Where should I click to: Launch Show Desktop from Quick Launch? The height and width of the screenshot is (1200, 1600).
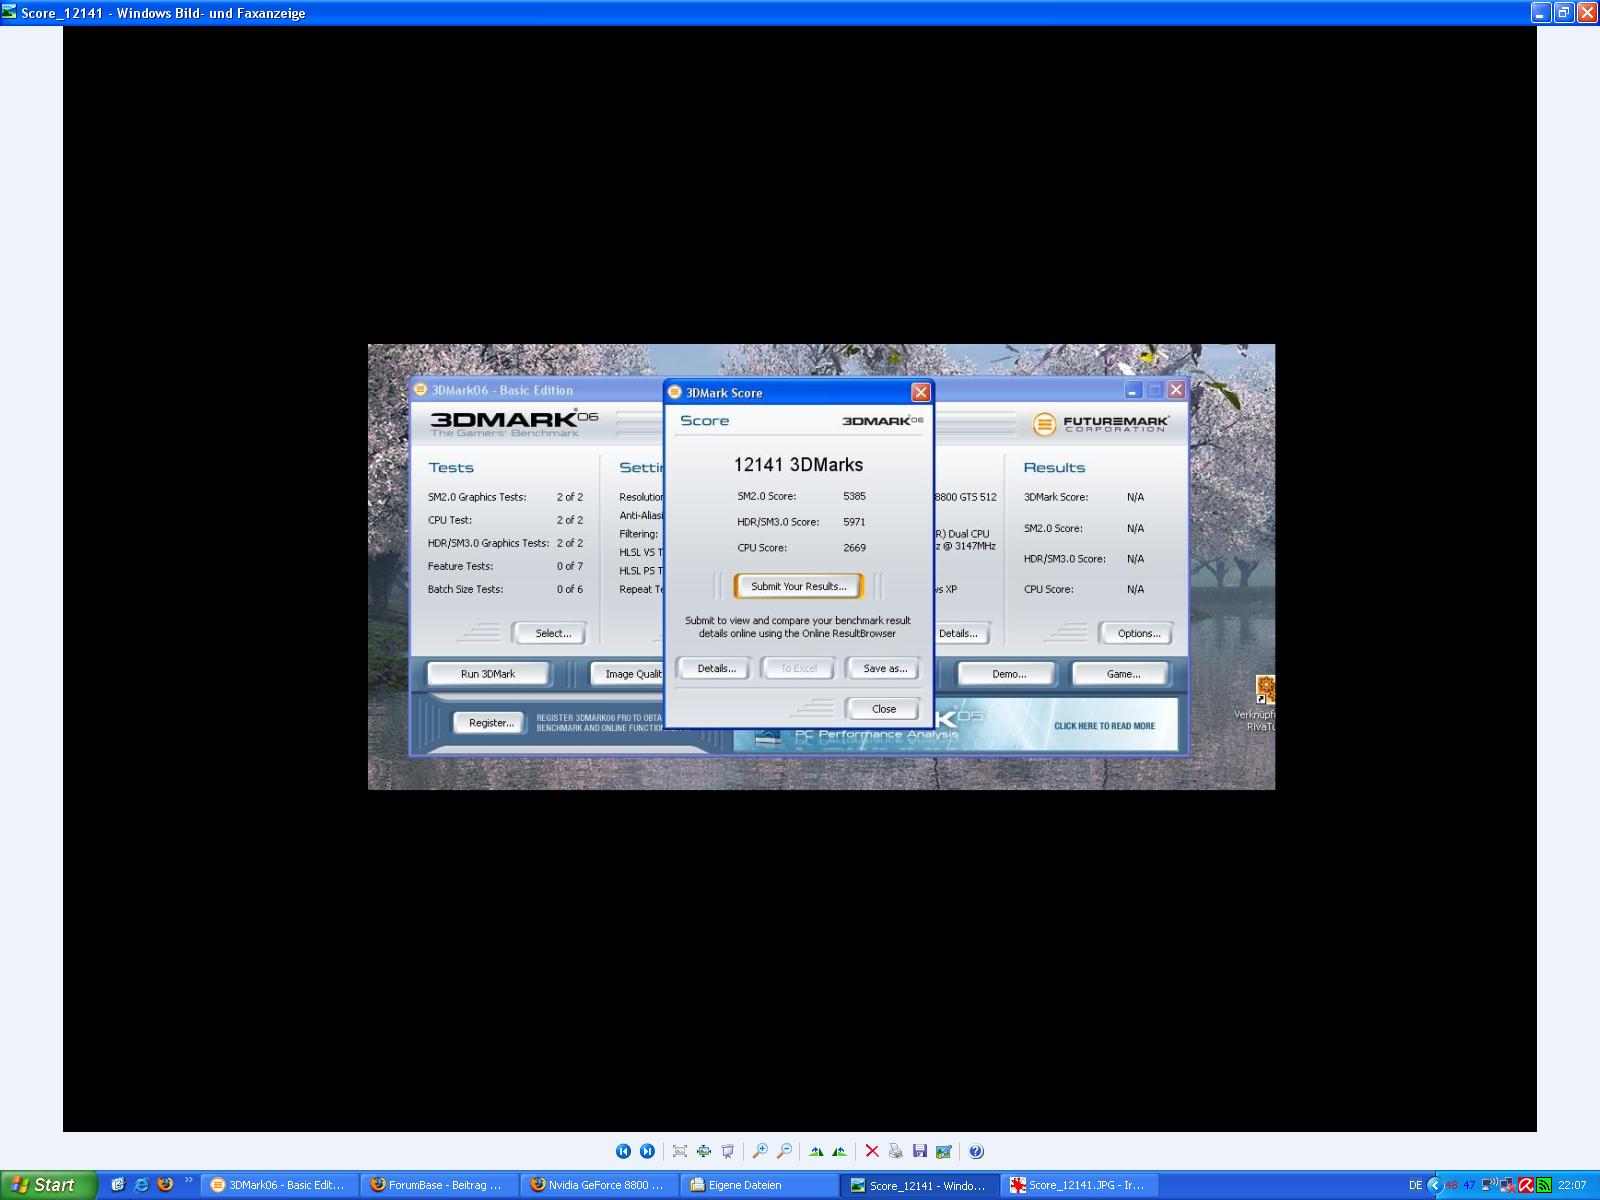click(x=118, y=1185)
